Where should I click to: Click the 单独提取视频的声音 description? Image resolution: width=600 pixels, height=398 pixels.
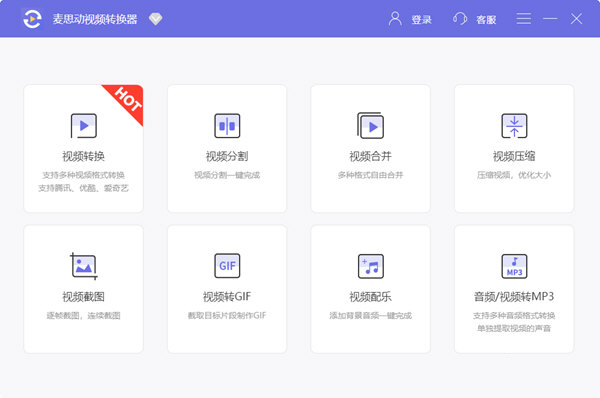tap(514, 328)
